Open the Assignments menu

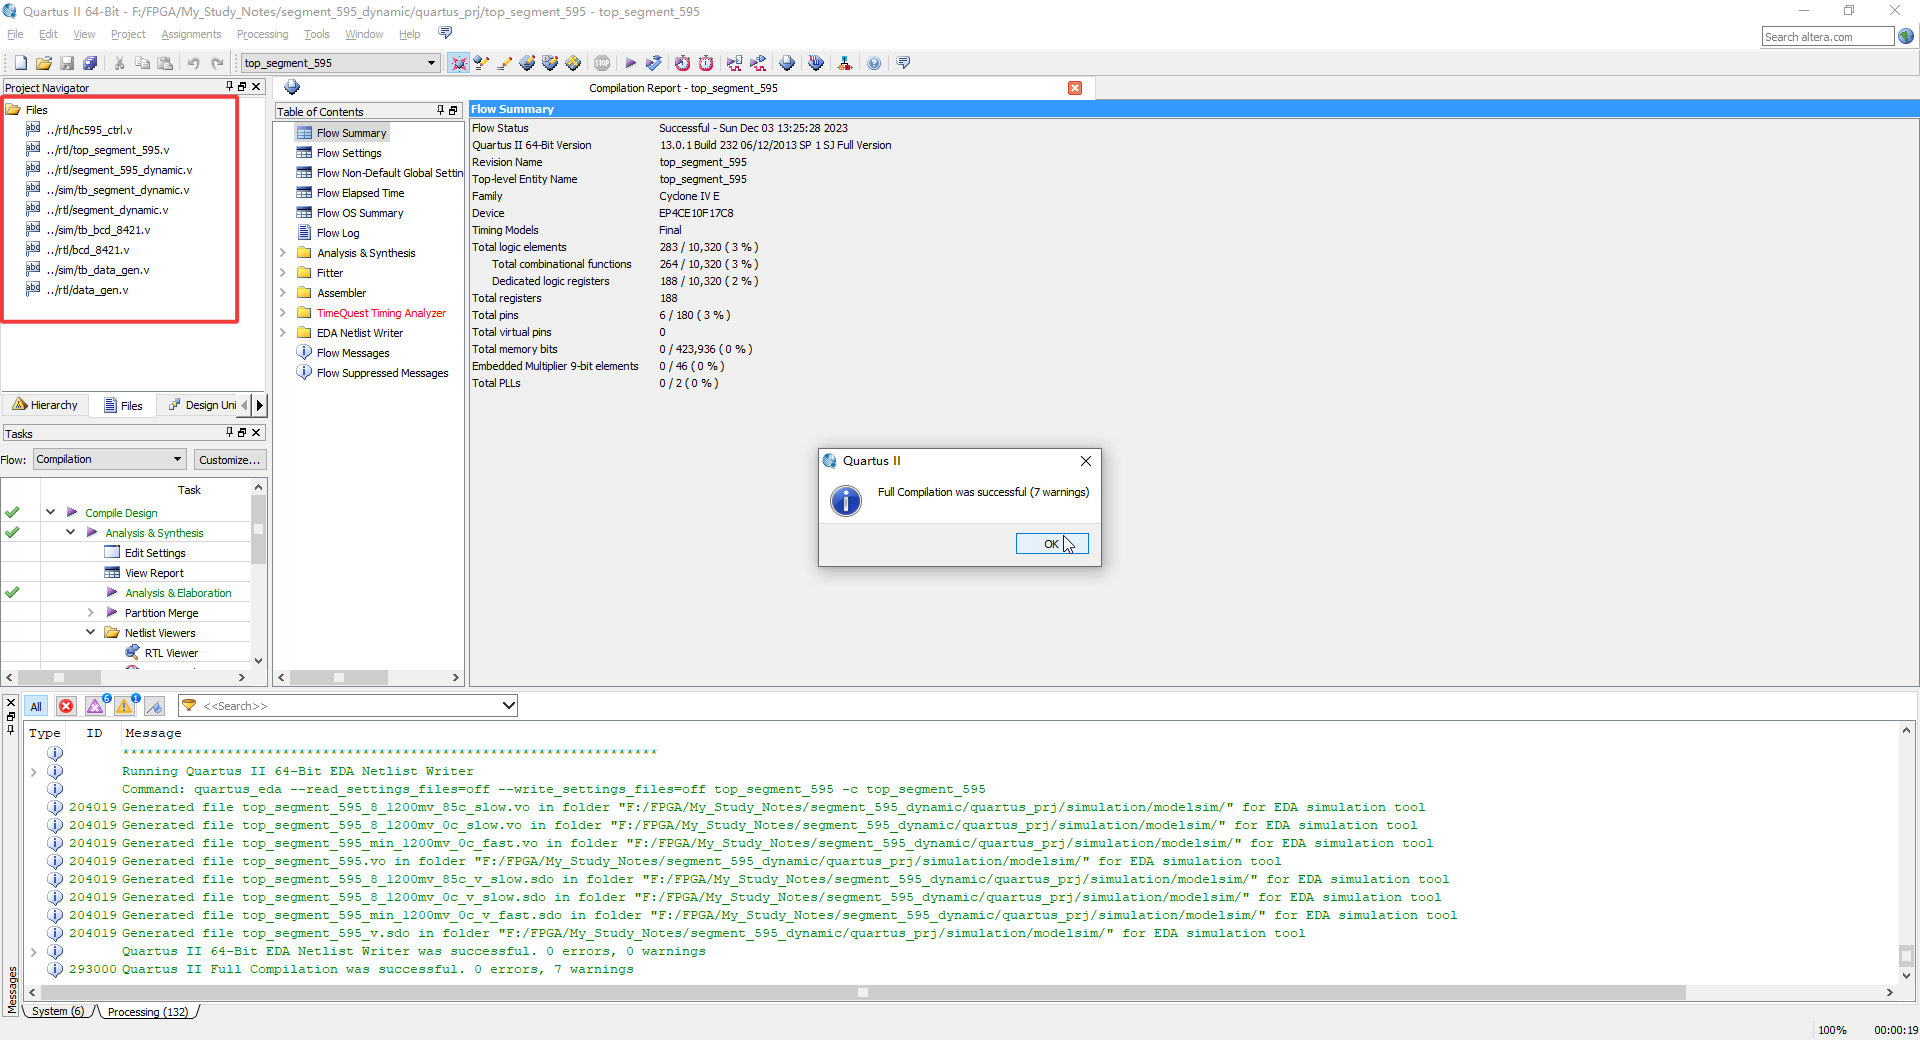(191, 34)
